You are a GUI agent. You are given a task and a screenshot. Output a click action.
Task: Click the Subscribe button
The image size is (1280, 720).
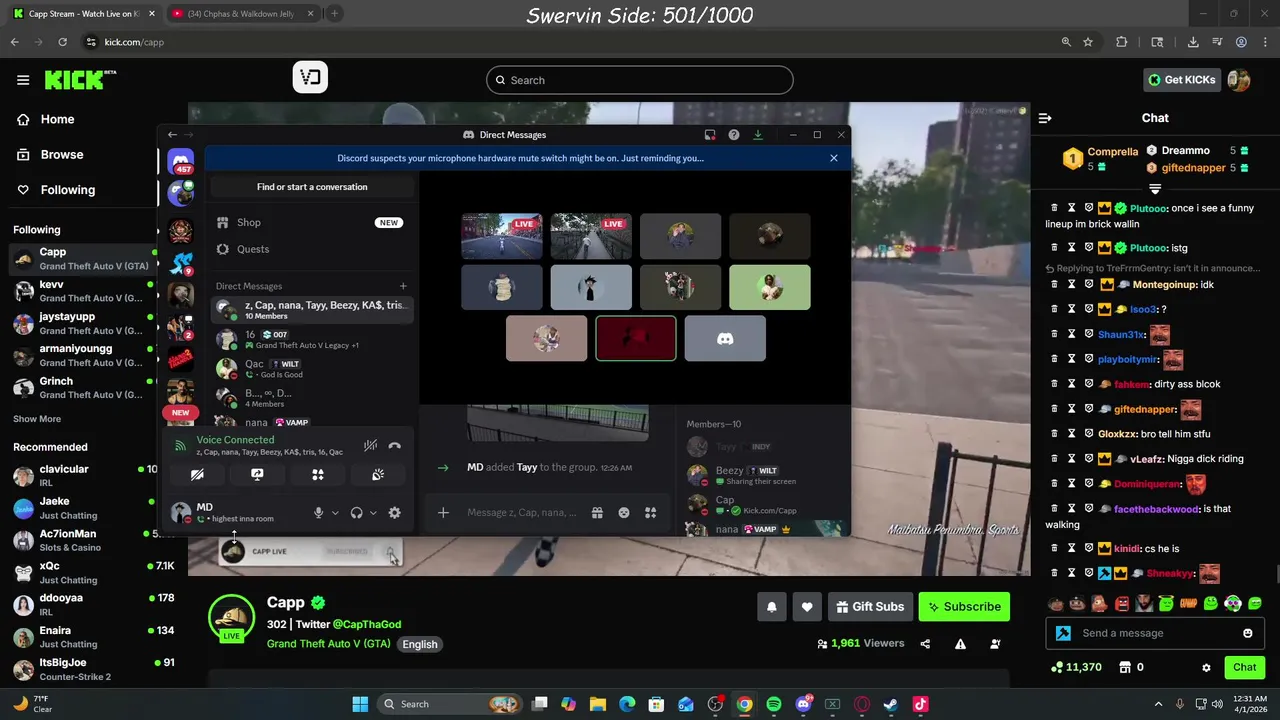(x=964, y=607)
